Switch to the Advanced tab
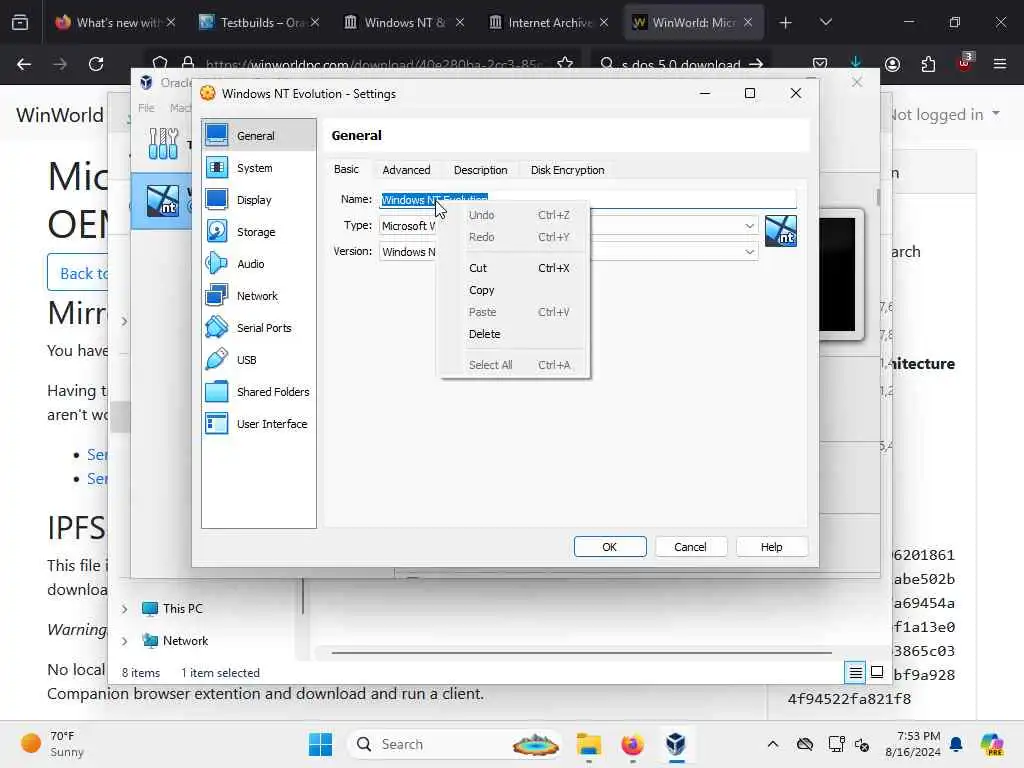This screenshot has height=768, width=1024. (406, 170)
